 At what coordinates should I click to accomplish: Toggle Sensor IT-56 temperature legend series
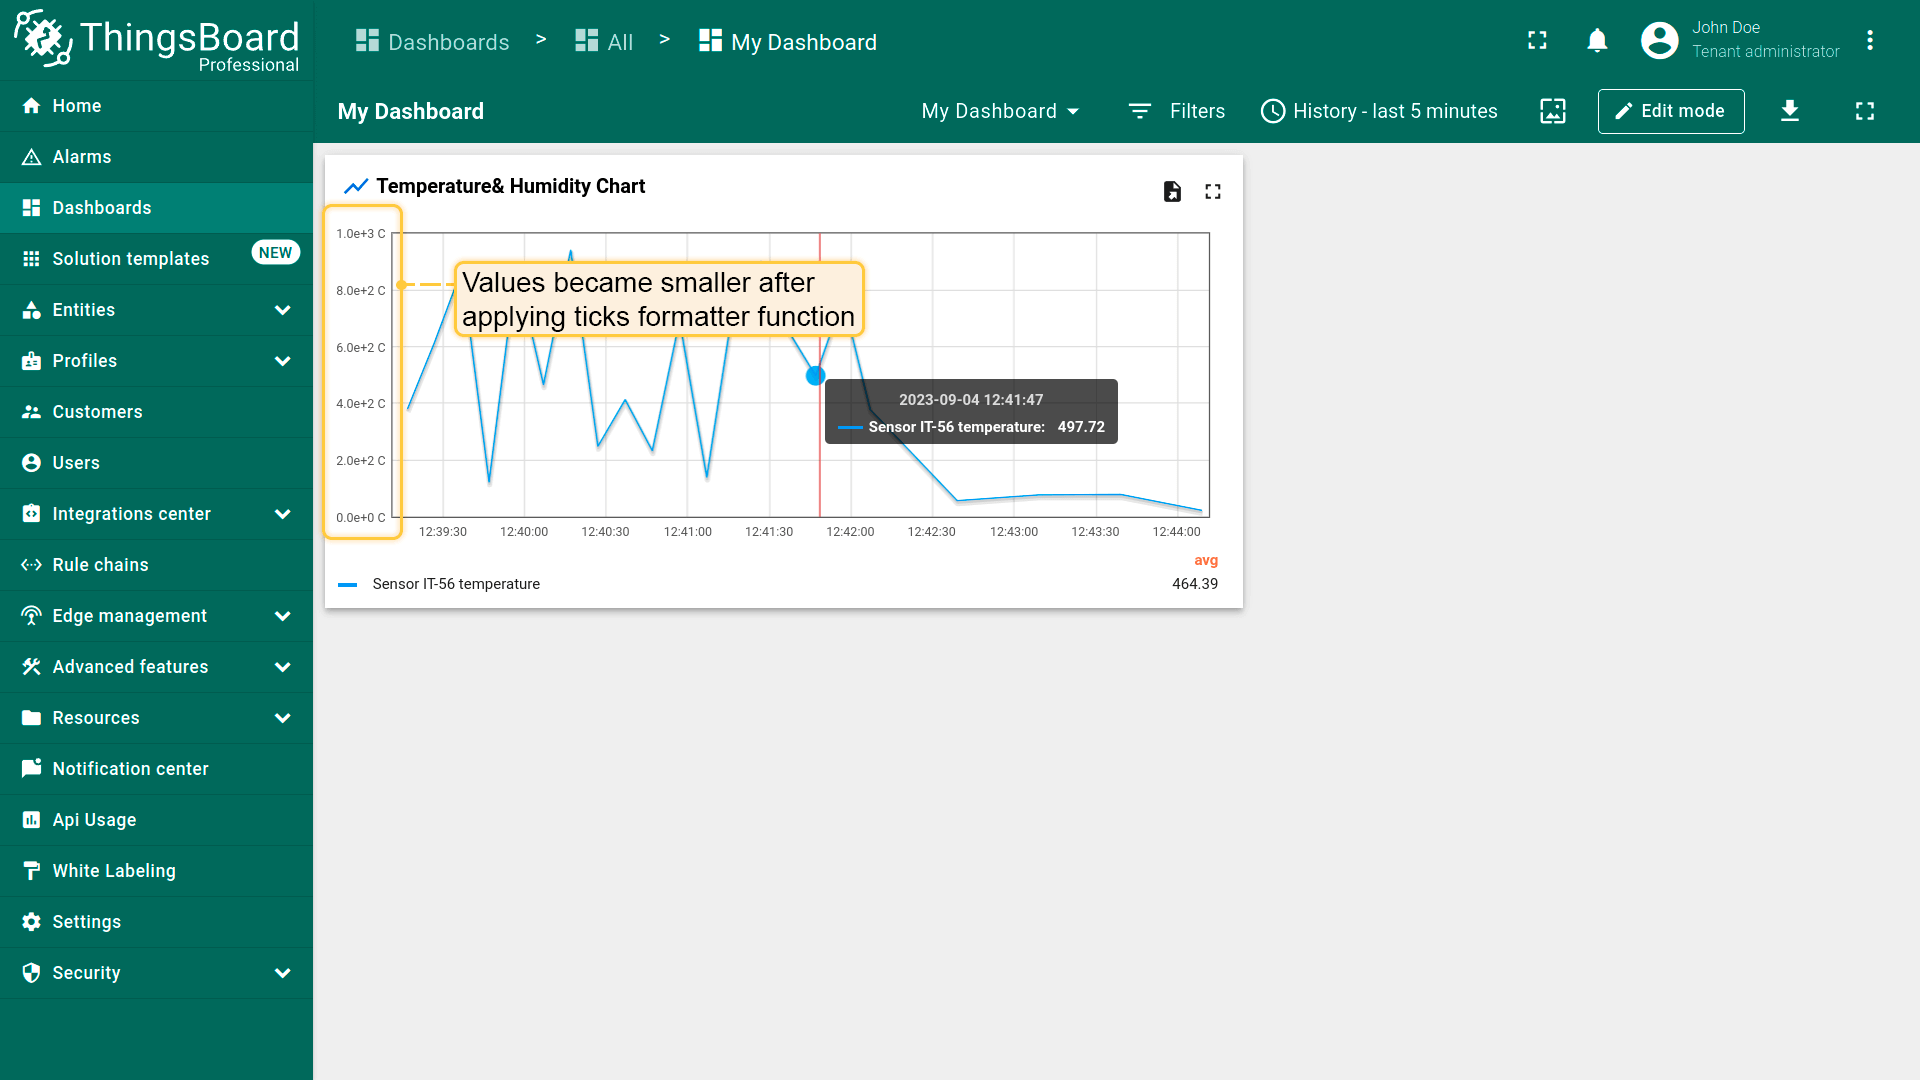[x=456, y=584]
